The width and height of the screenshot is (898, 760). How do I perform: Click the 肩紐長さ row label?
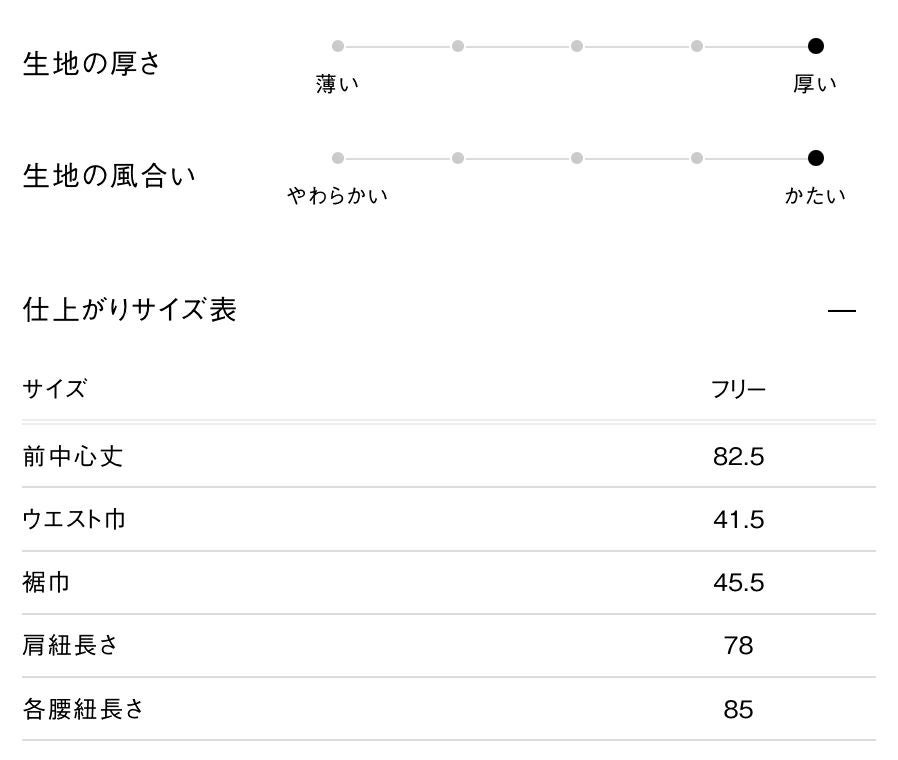tap(70, 646)
